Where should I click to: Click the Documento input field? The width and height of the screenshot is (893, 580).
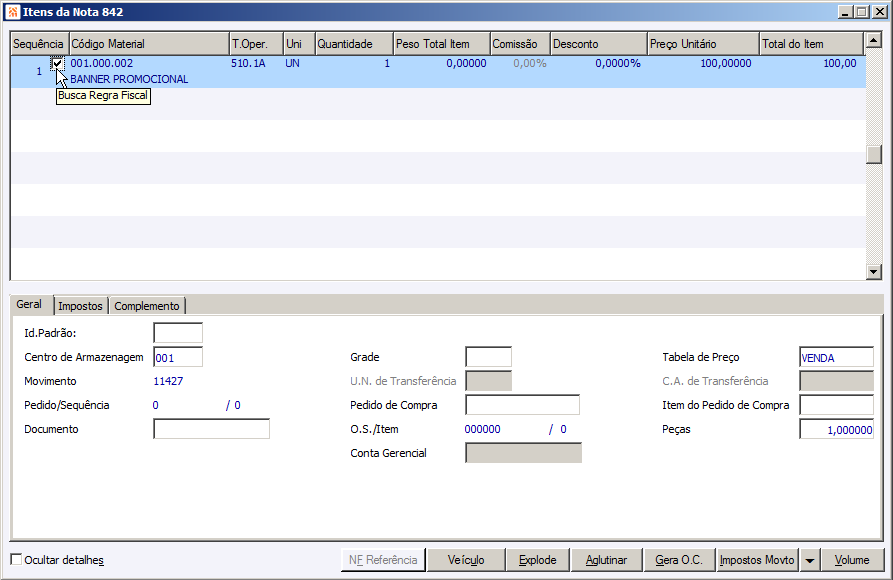pyautogui.click(x=211, y=429)
